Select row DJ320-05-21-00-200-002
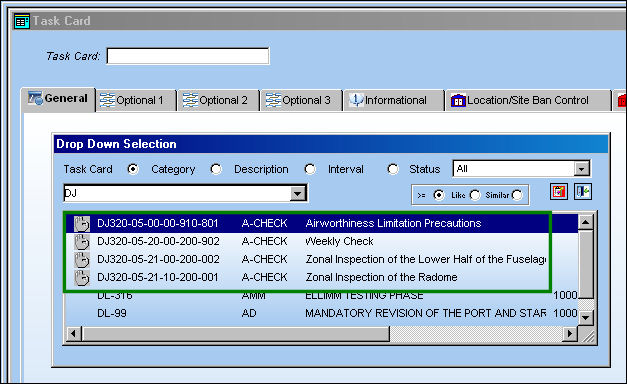 coord(322,260)
